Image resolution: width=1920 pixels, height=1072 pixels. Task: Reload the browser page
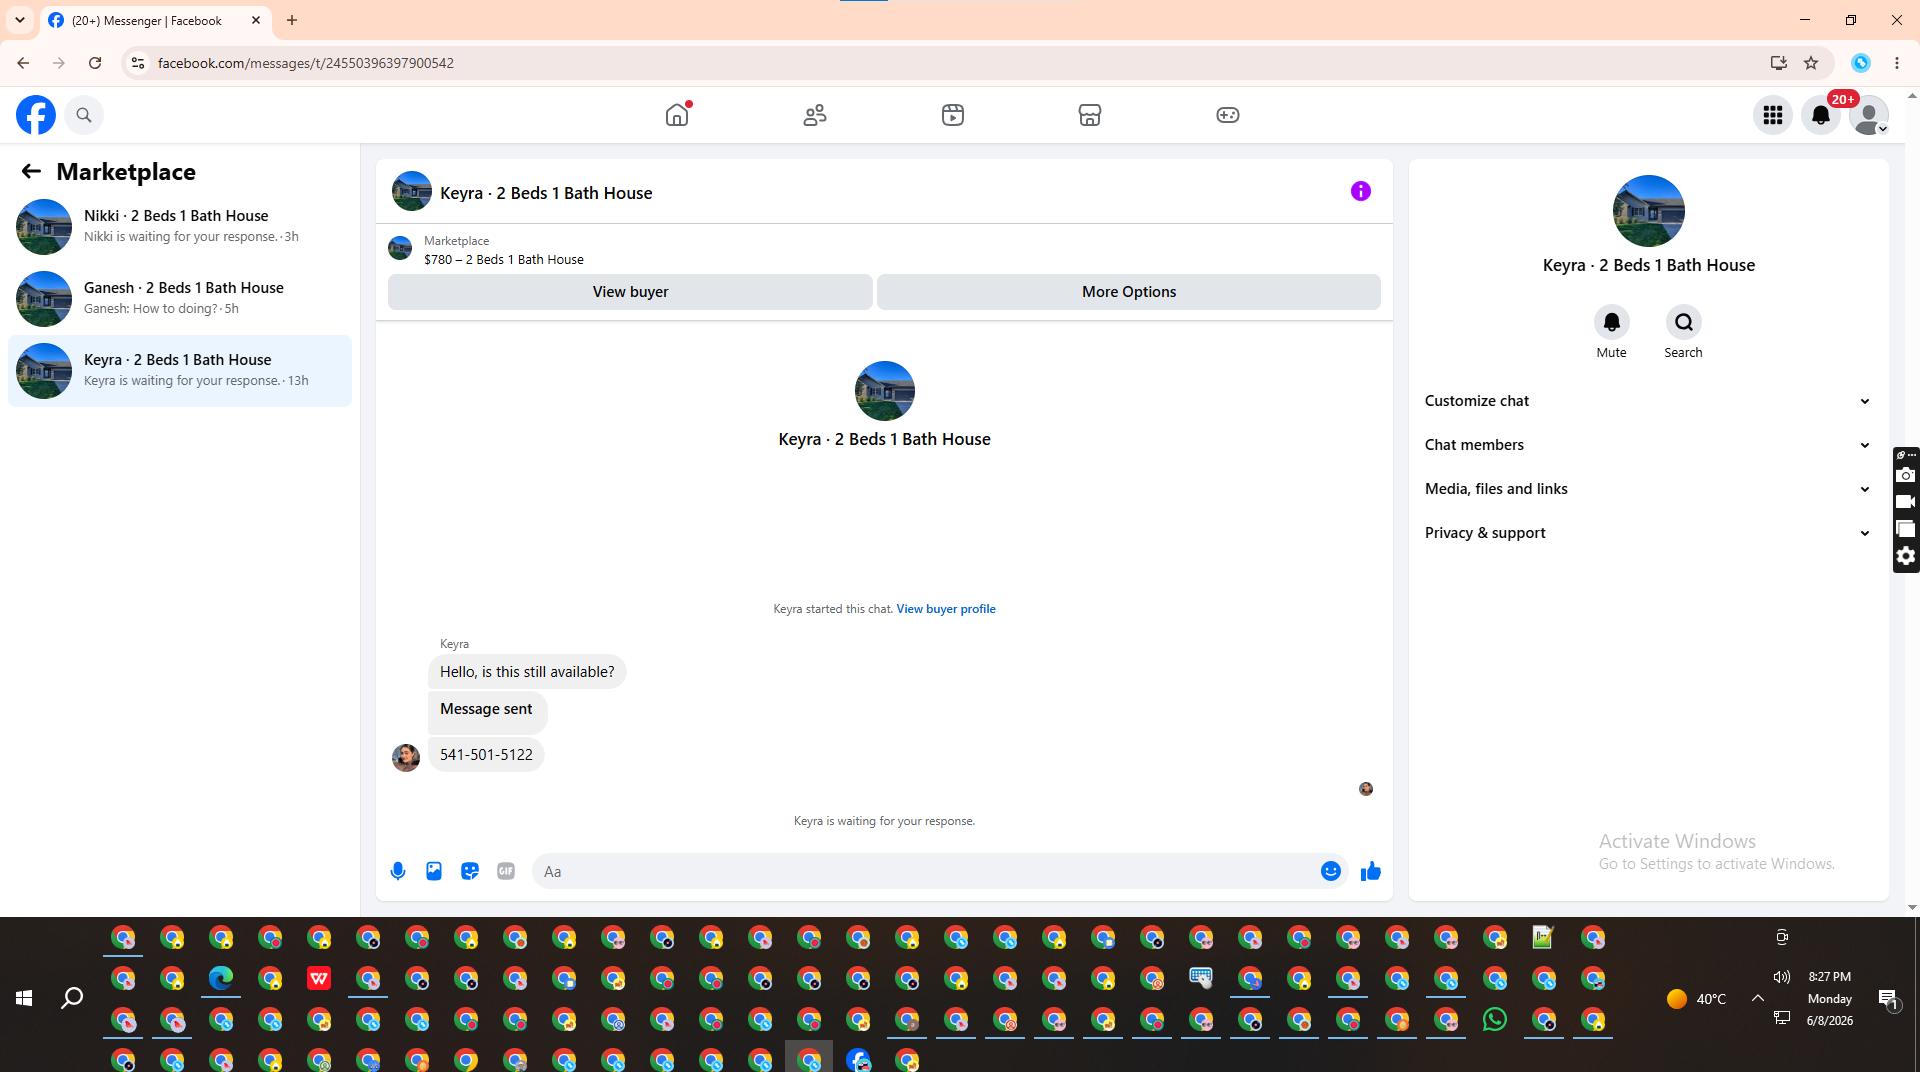click(95, 63)
